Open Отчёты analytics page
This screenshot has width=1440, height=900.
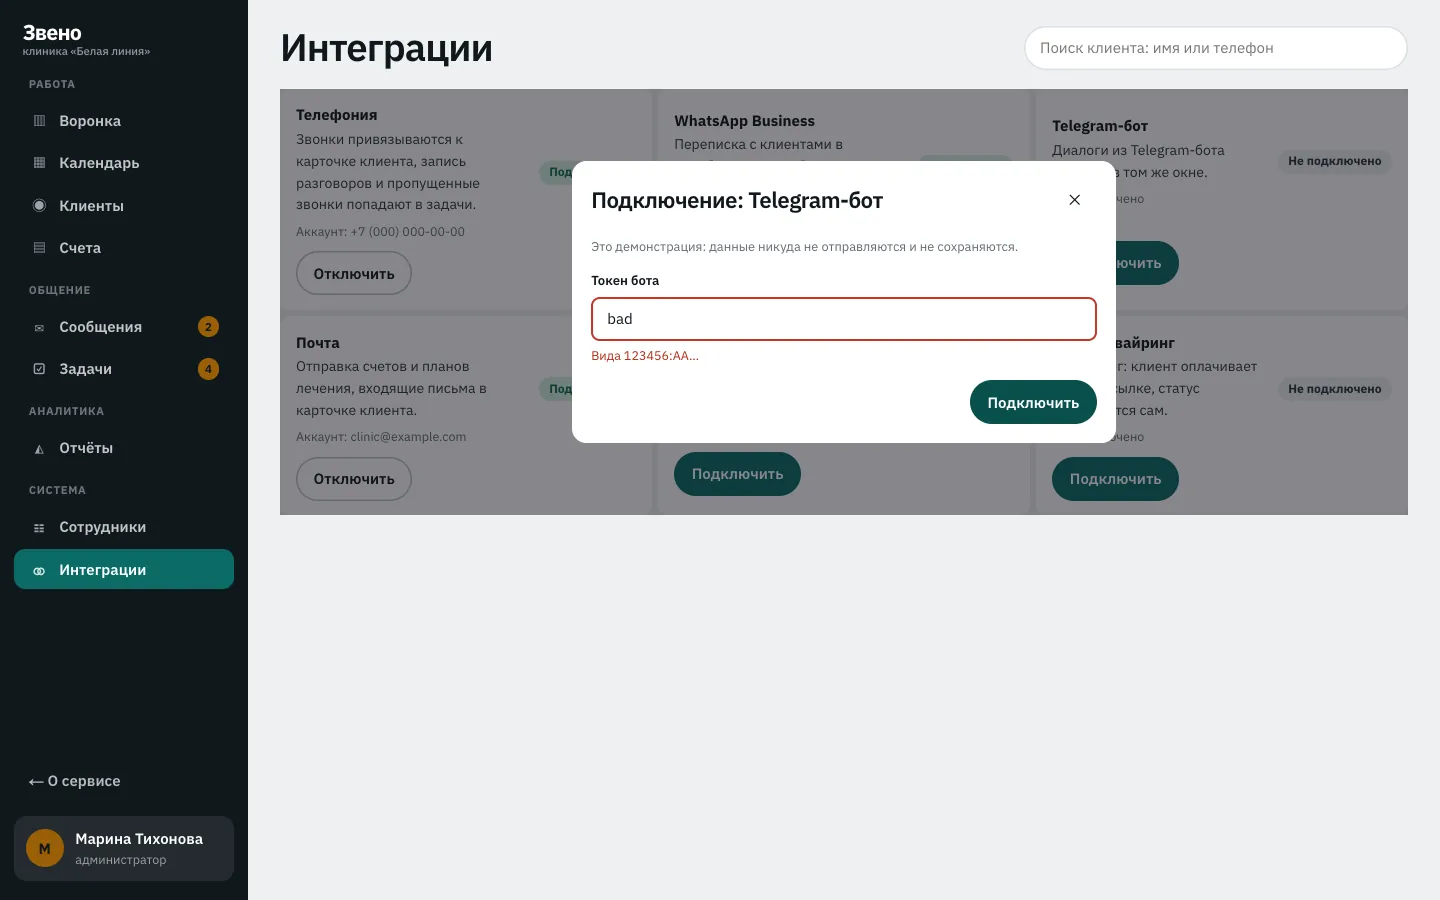tap(124, 448)
